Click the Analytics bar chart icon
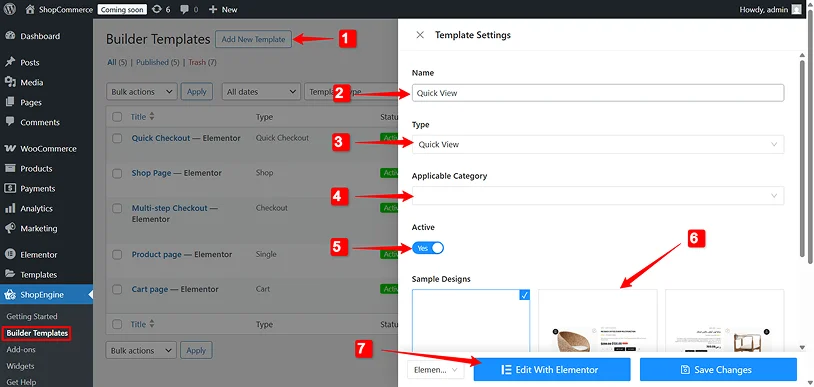 (x=9, y=208)
